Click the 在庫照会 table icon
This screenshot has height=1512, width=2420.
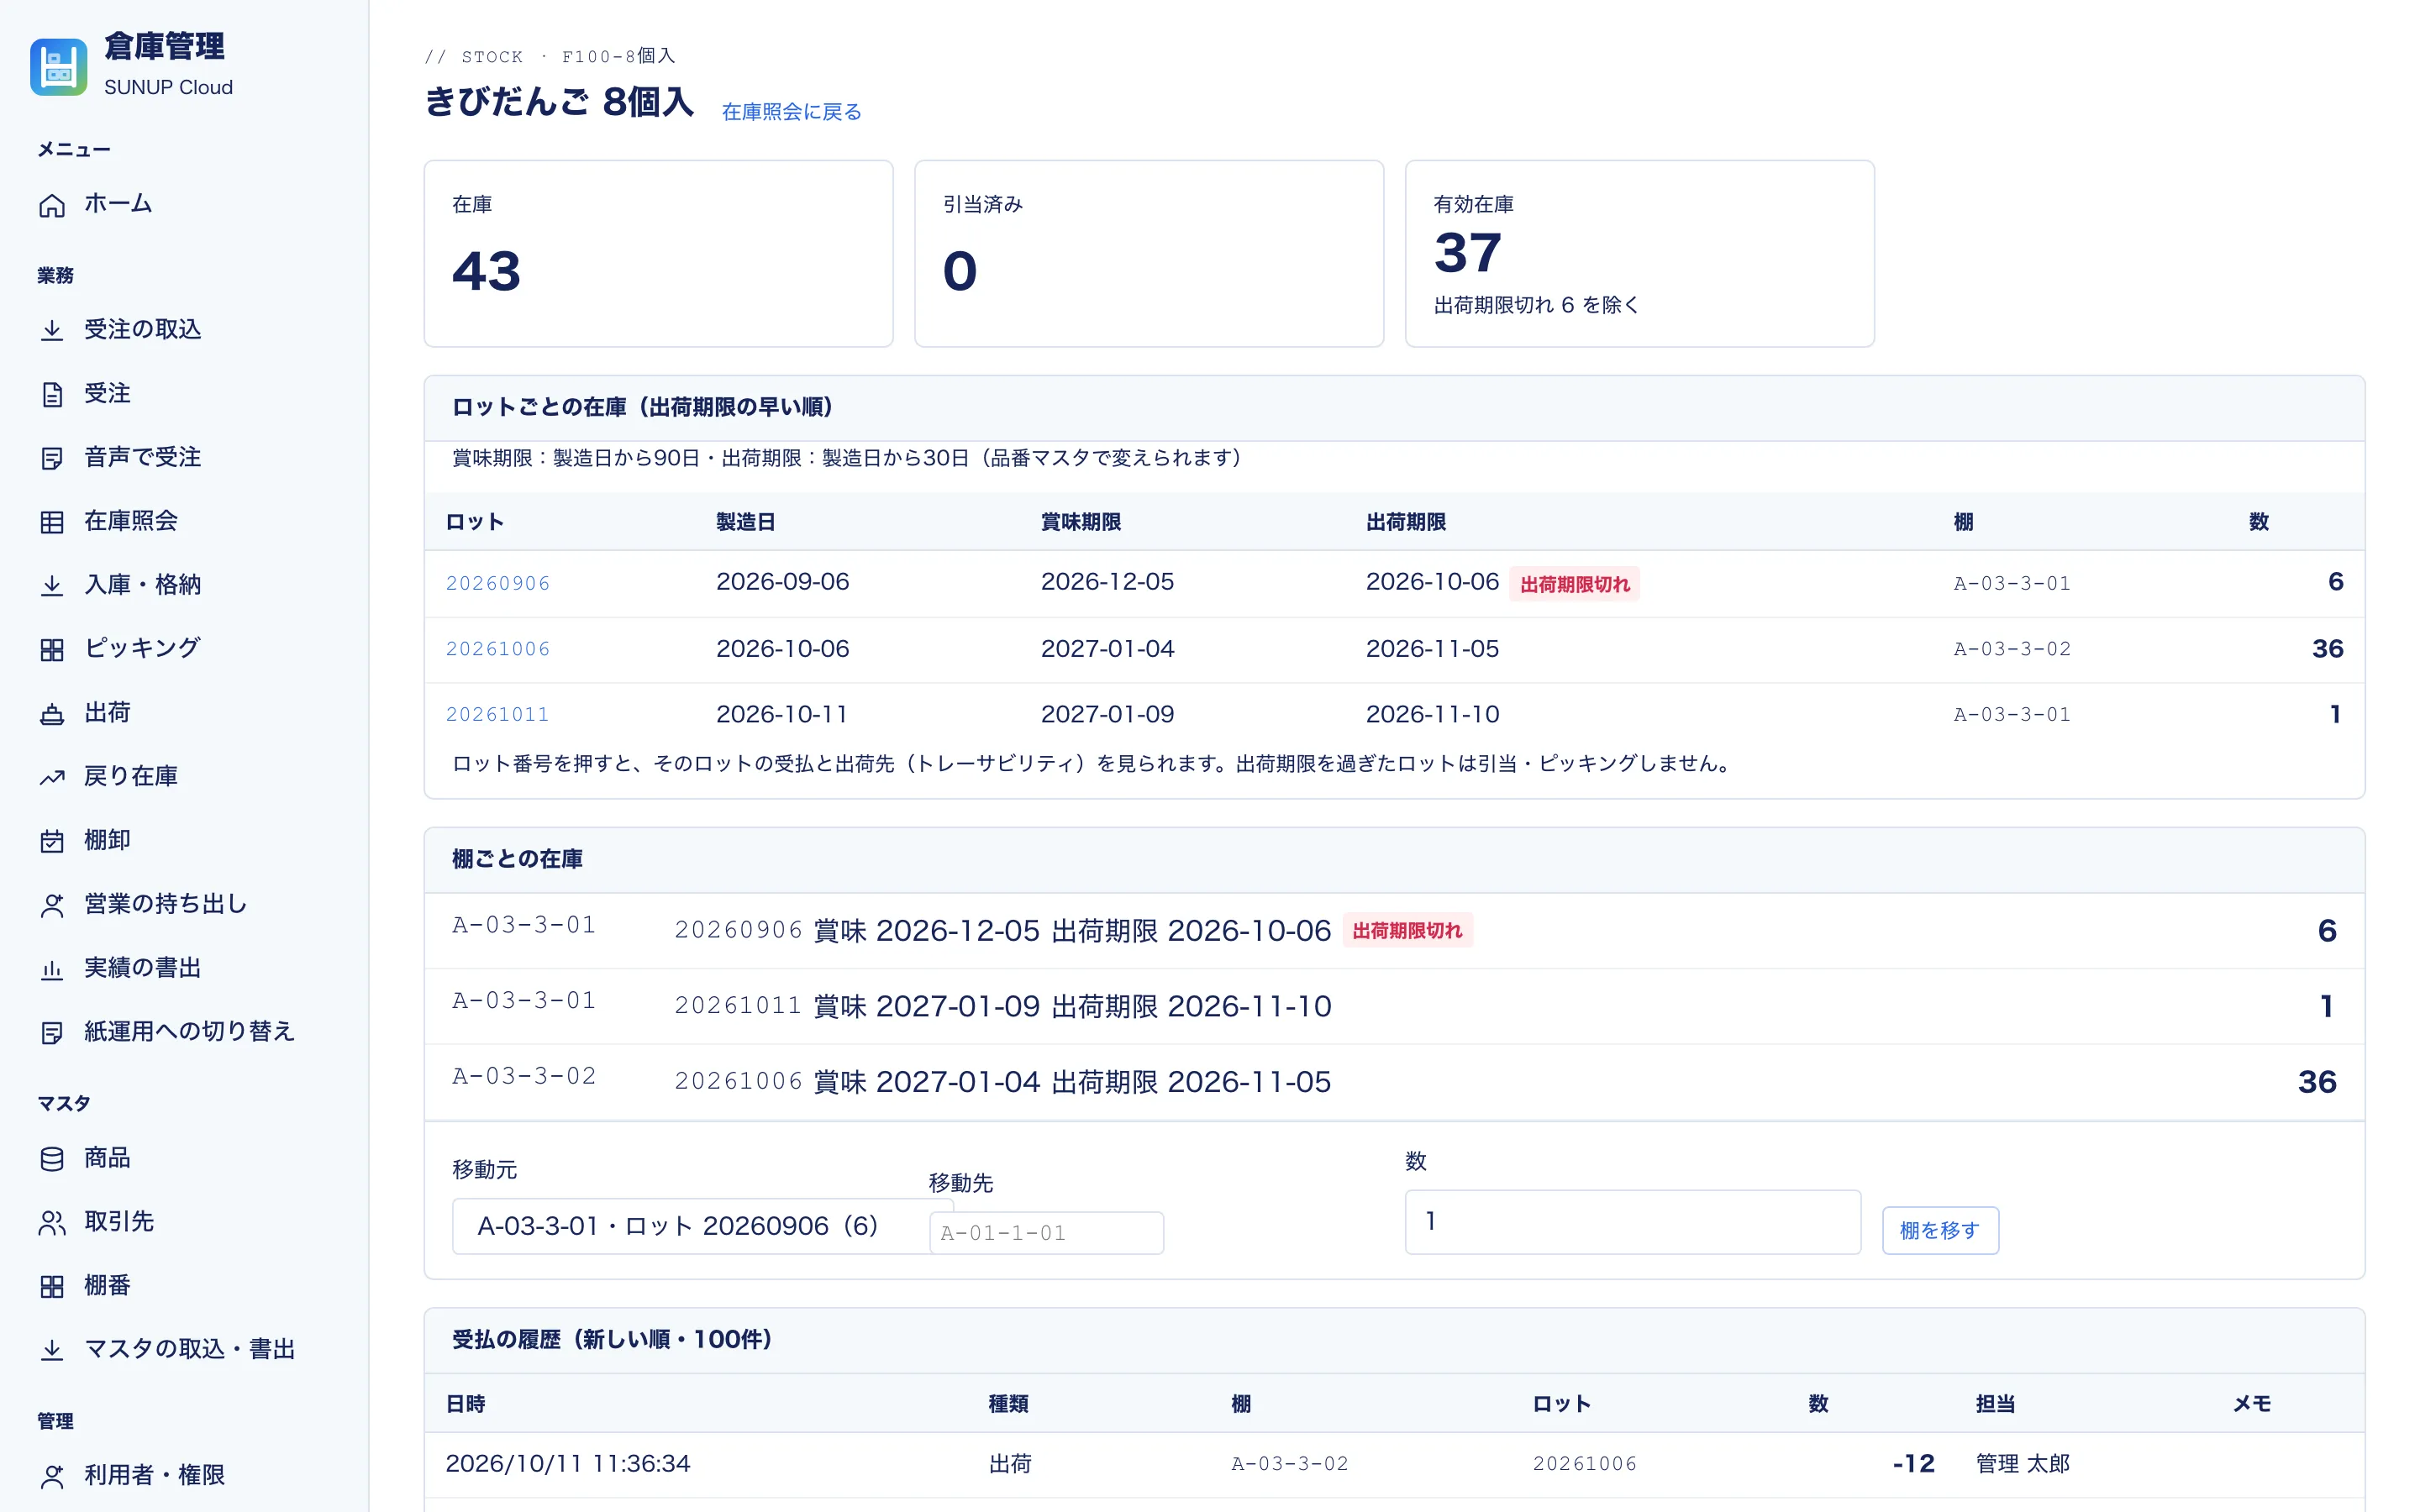coord(52,522)
